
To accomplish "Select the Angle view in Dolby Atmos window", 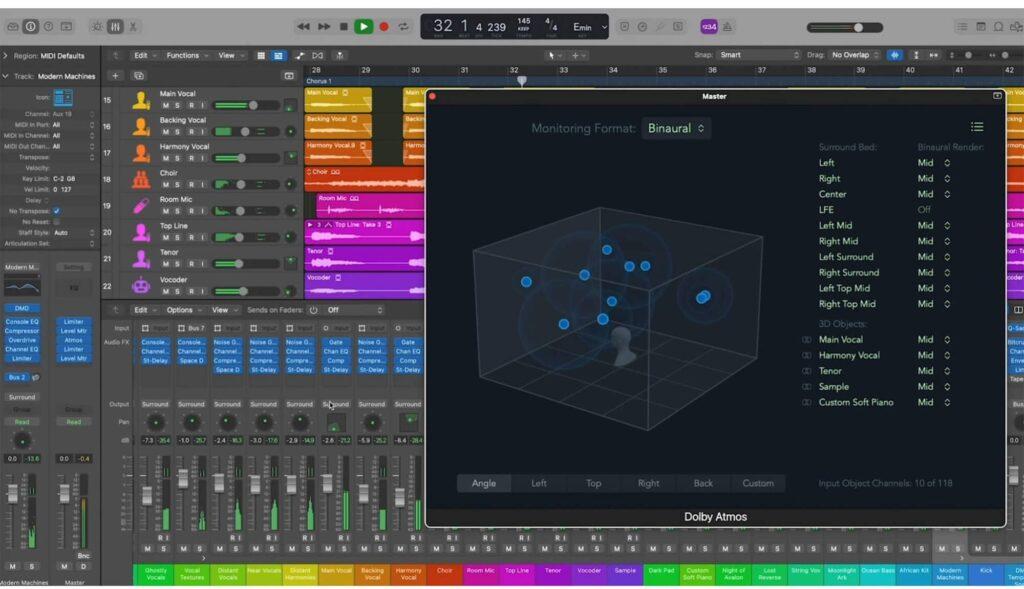I will coord(484,483).
